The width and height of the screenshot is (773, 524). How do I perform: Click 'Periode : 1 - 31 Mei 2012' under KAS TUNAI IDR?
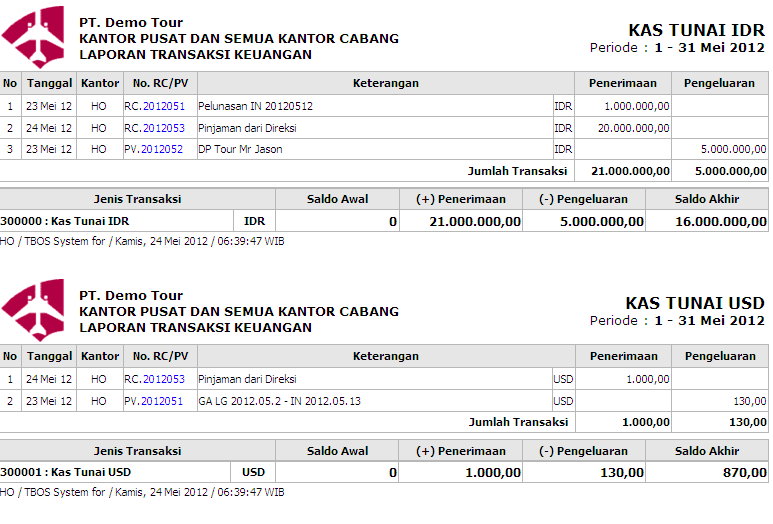point(677,48)
